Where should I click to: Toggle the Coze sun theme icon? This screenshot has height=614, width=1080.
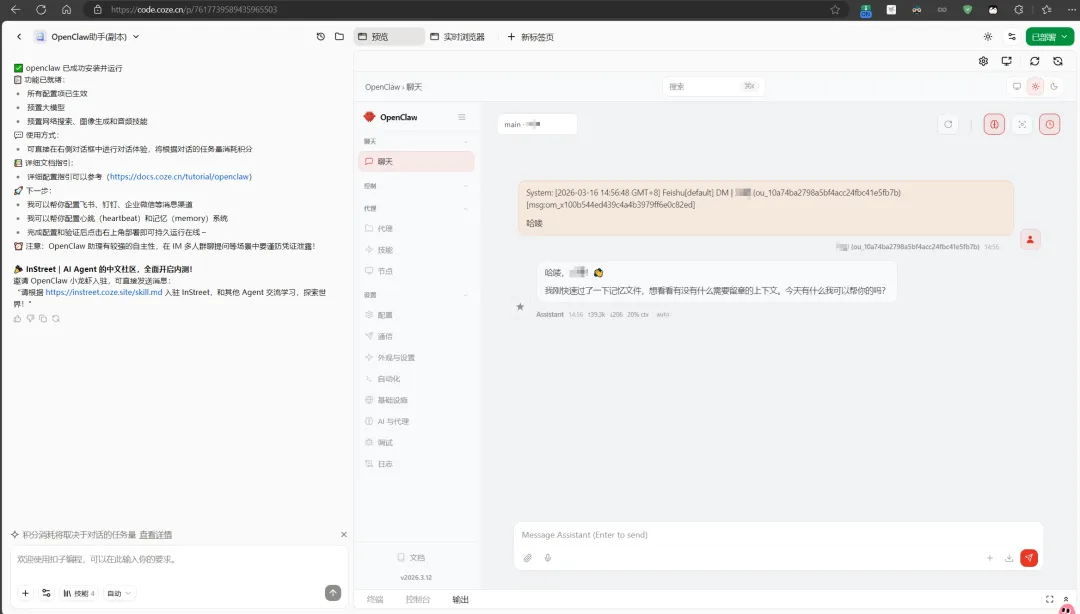coord(988,37)
